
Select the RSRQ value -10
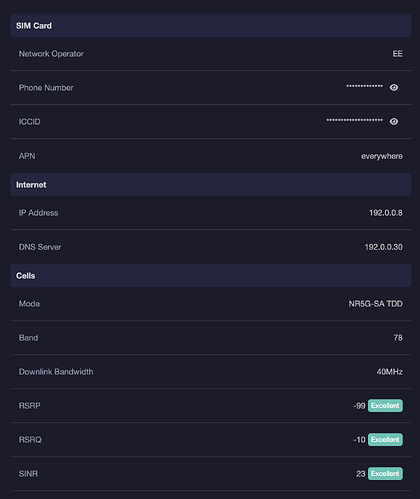tap(359, 440)
